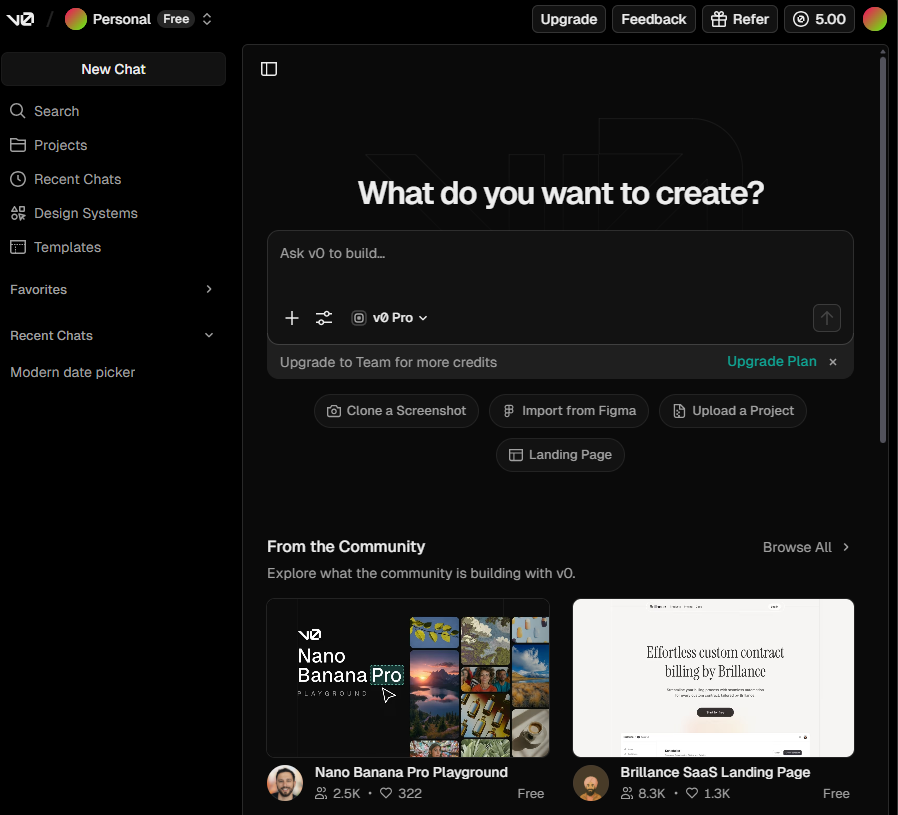Image resolution: width=898 pixels, height=815 pixels.
Task: Open the Nano Banana Pro Playground thumbnail
Action: pyautogui.click(x=408, y=678)
